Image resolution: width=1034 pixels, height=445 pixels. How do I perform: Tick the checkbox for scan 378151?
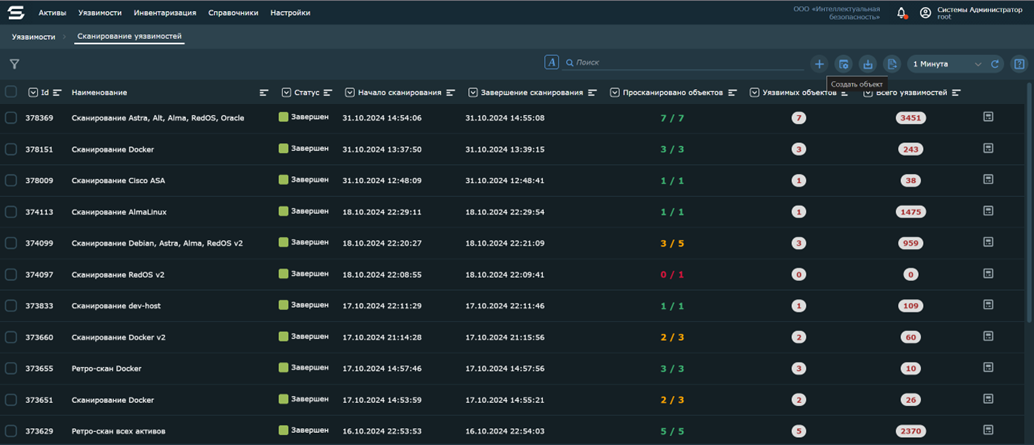pos(11,149)
